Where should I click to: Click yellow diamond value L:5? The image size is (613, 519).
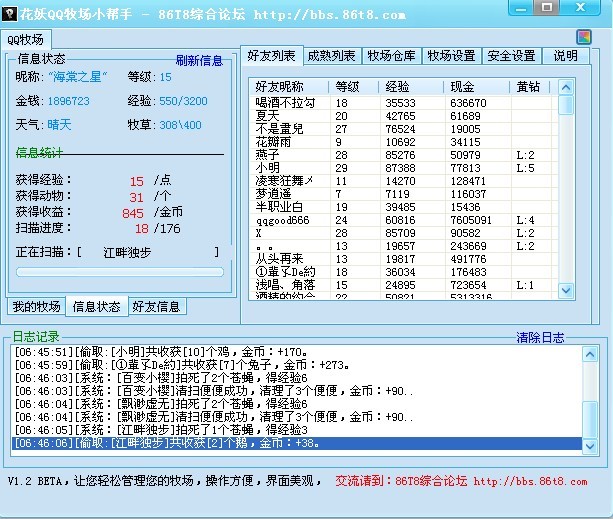click(x=525, y=168)
